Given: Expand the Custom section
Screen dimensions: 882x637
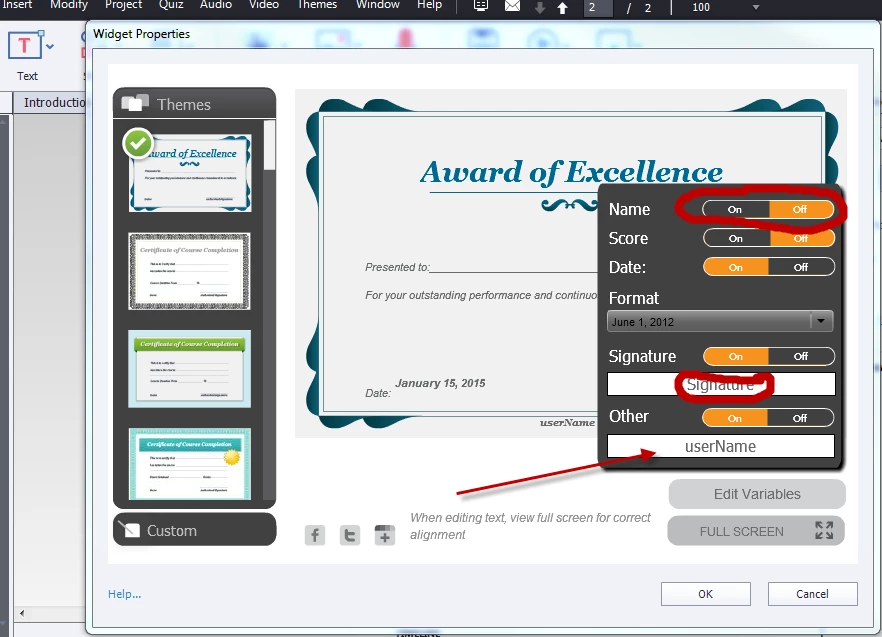Looking at the screenshot, I should 195,530.
